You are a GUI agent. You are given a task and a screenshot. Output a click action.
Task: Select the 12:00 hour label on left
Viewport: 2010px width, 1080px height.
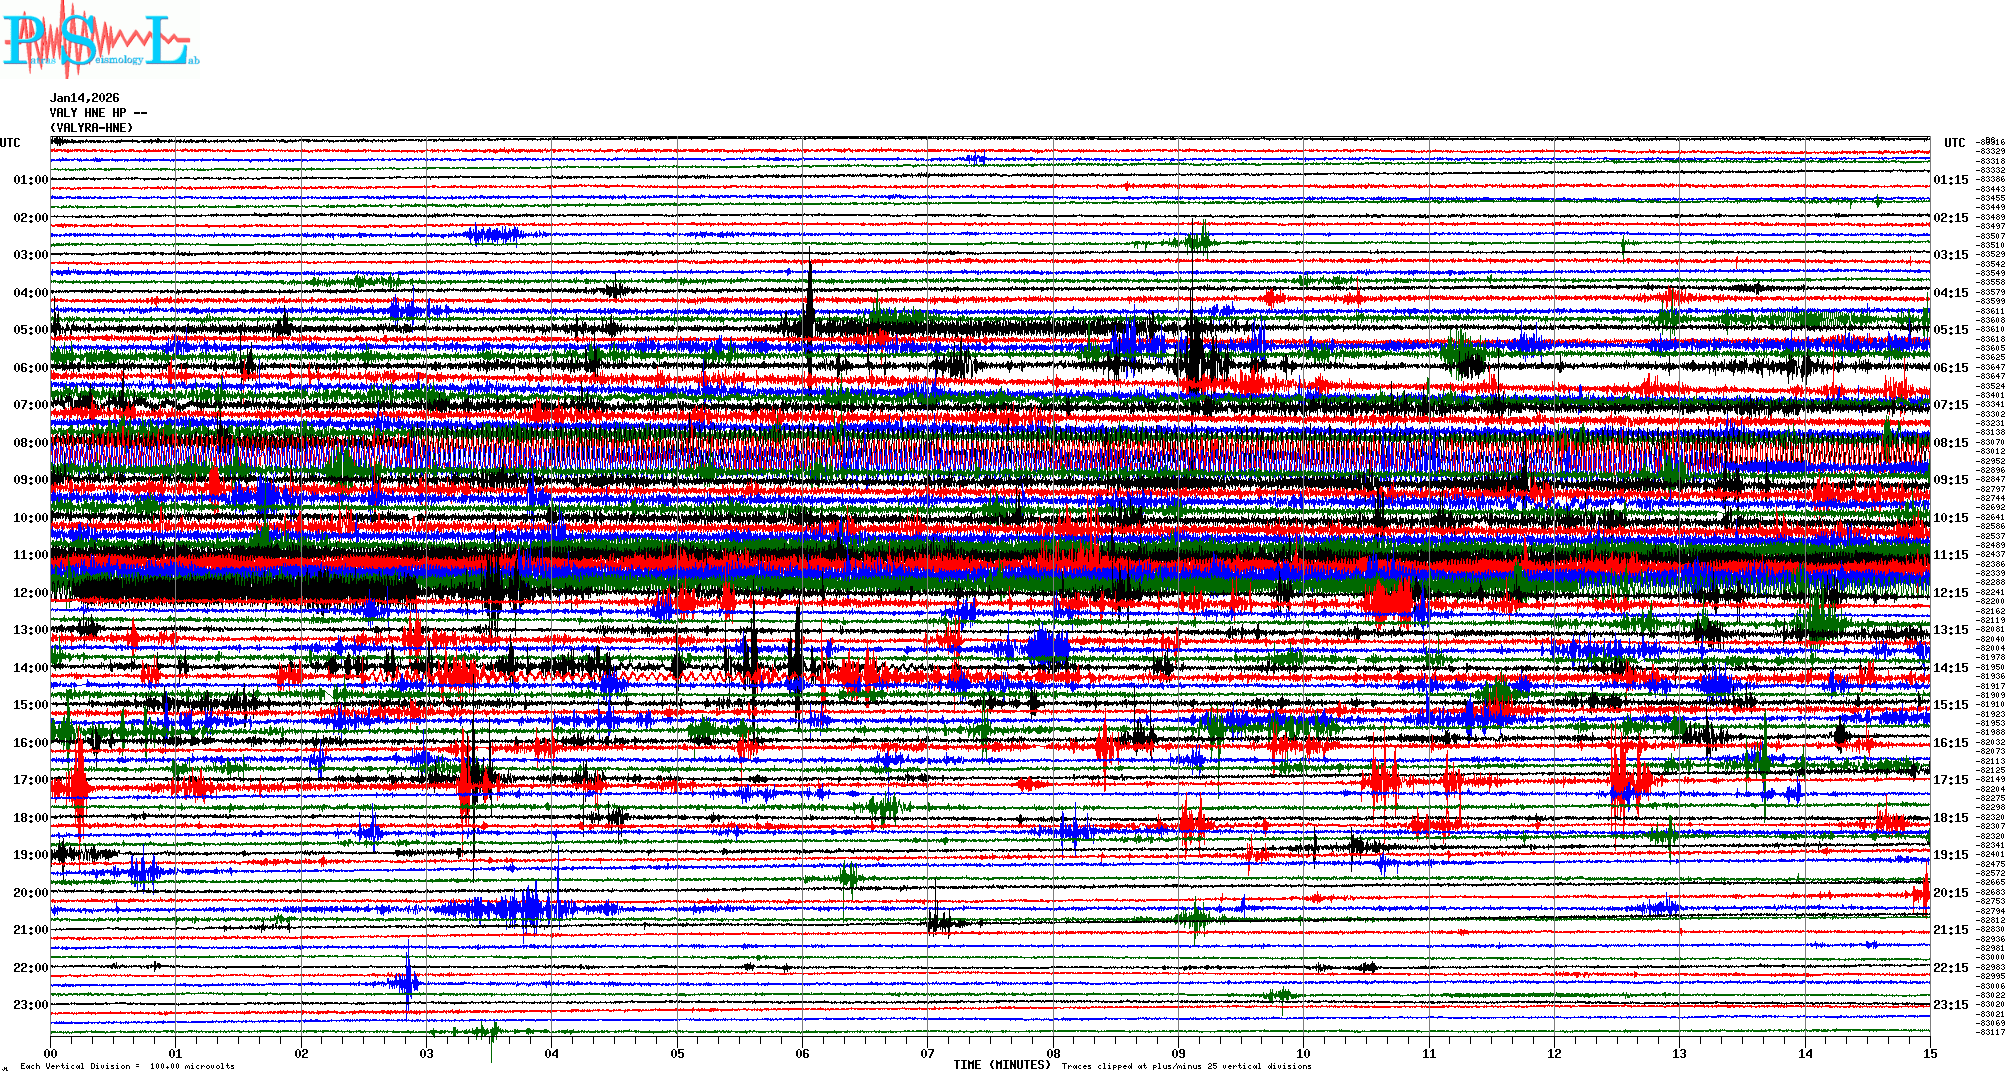pyautogui.click(x=30, y=593)
